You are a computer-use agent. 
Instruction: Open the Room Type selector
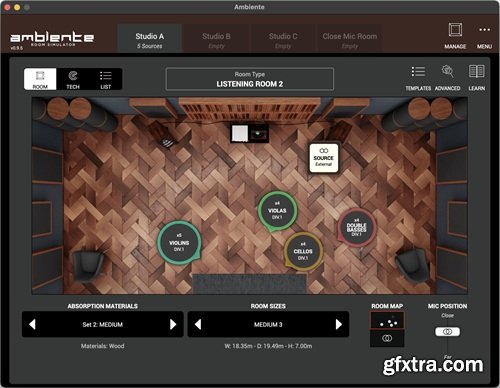click(x=250, y=79)
